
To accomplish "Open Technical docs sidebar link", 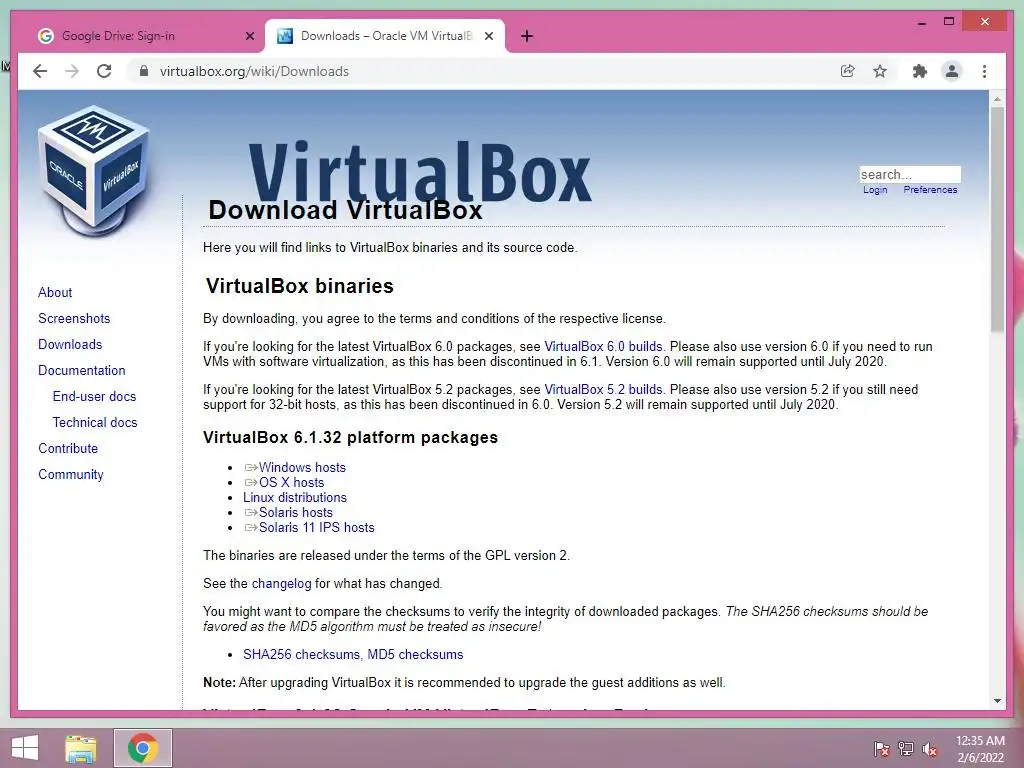I will [x=95, y=423].
